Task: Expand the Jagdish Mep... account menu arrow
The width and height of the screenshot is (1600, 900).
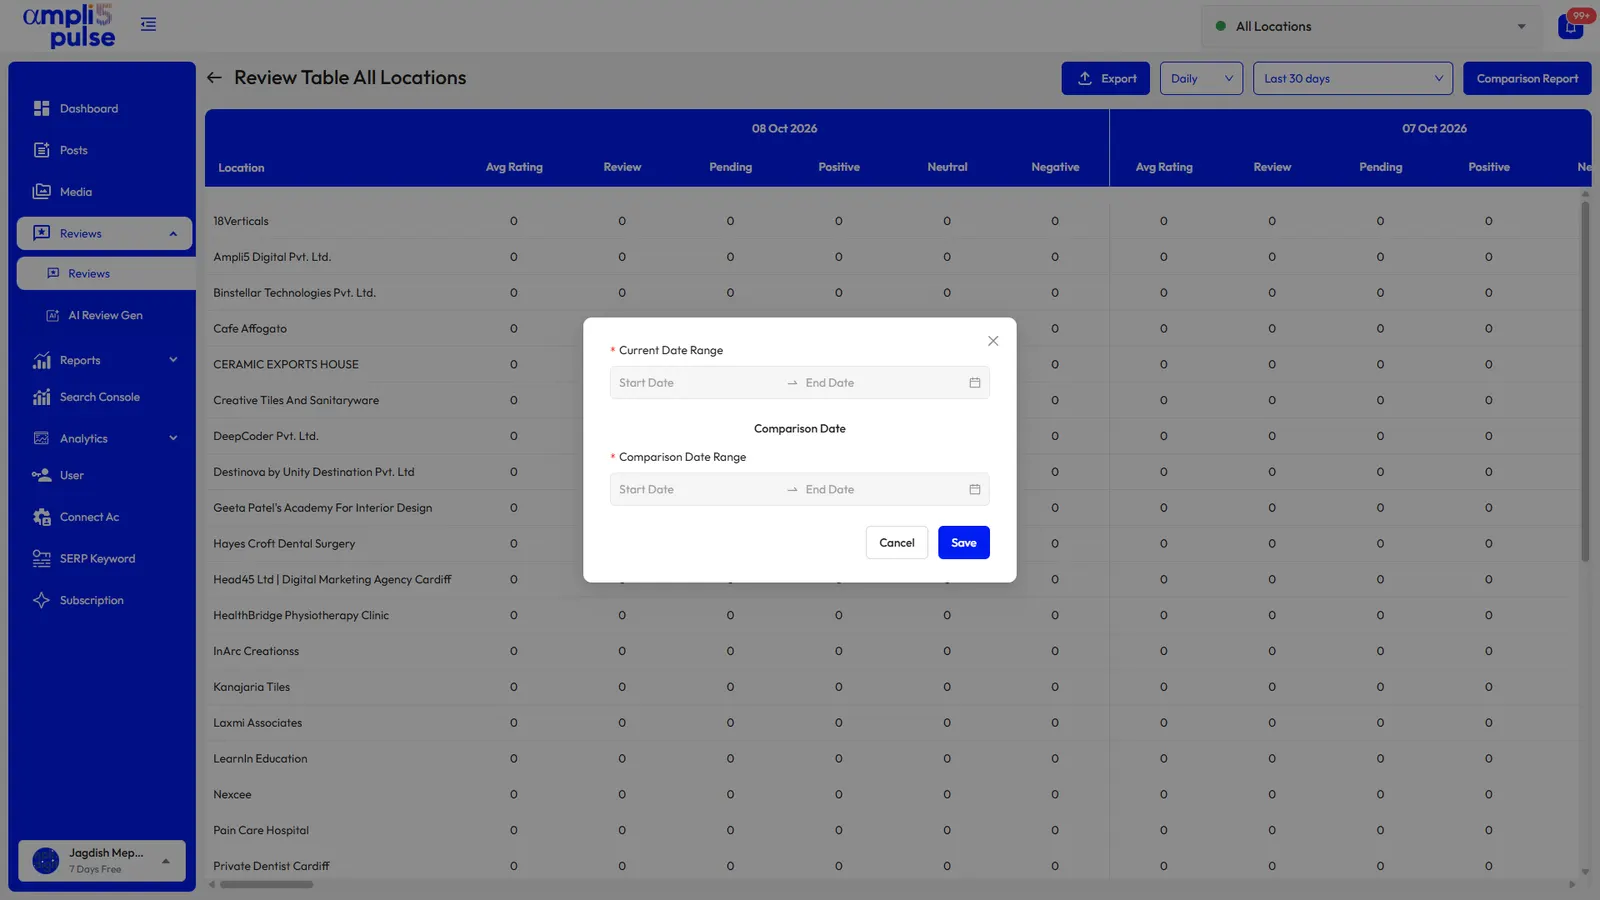Action: 166,861
